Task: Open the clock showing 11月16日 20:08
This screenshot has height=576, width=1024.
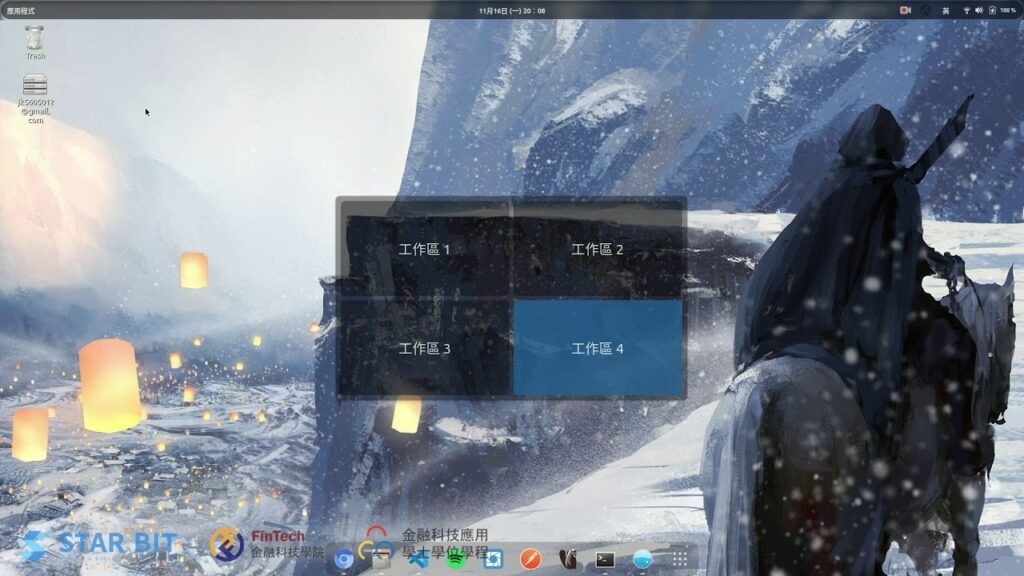Action: (512, 10)
